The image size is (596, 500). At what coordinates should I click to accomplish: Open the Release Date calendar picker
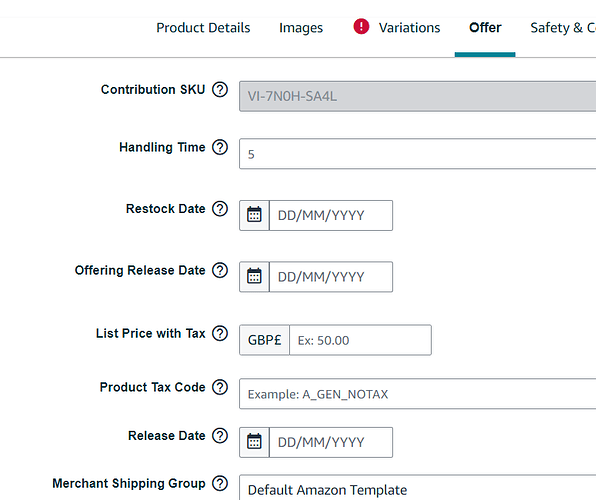[254, 442]
